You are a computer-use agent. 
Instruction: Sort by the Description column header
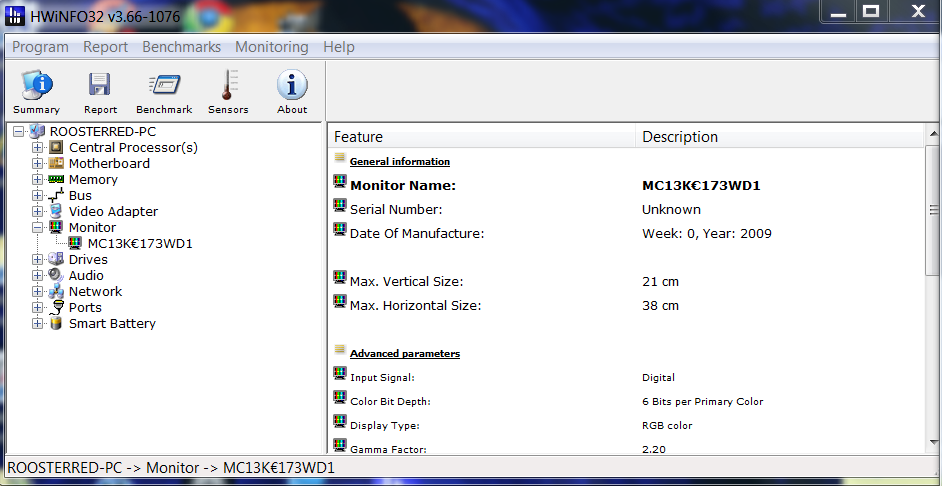coord(780,137)
